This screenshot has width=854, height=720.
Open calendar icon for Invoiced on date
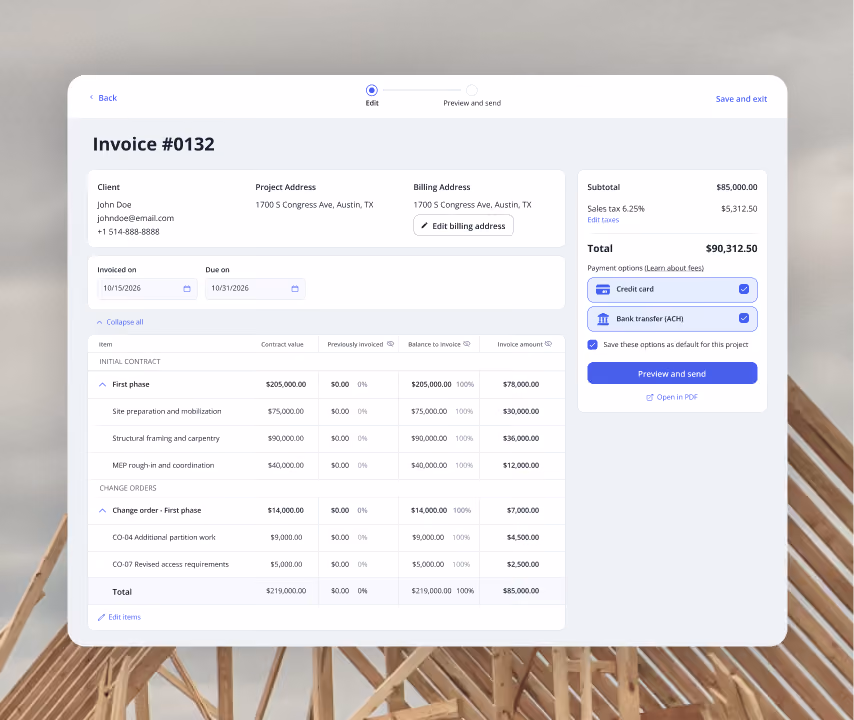pos(187,289)
